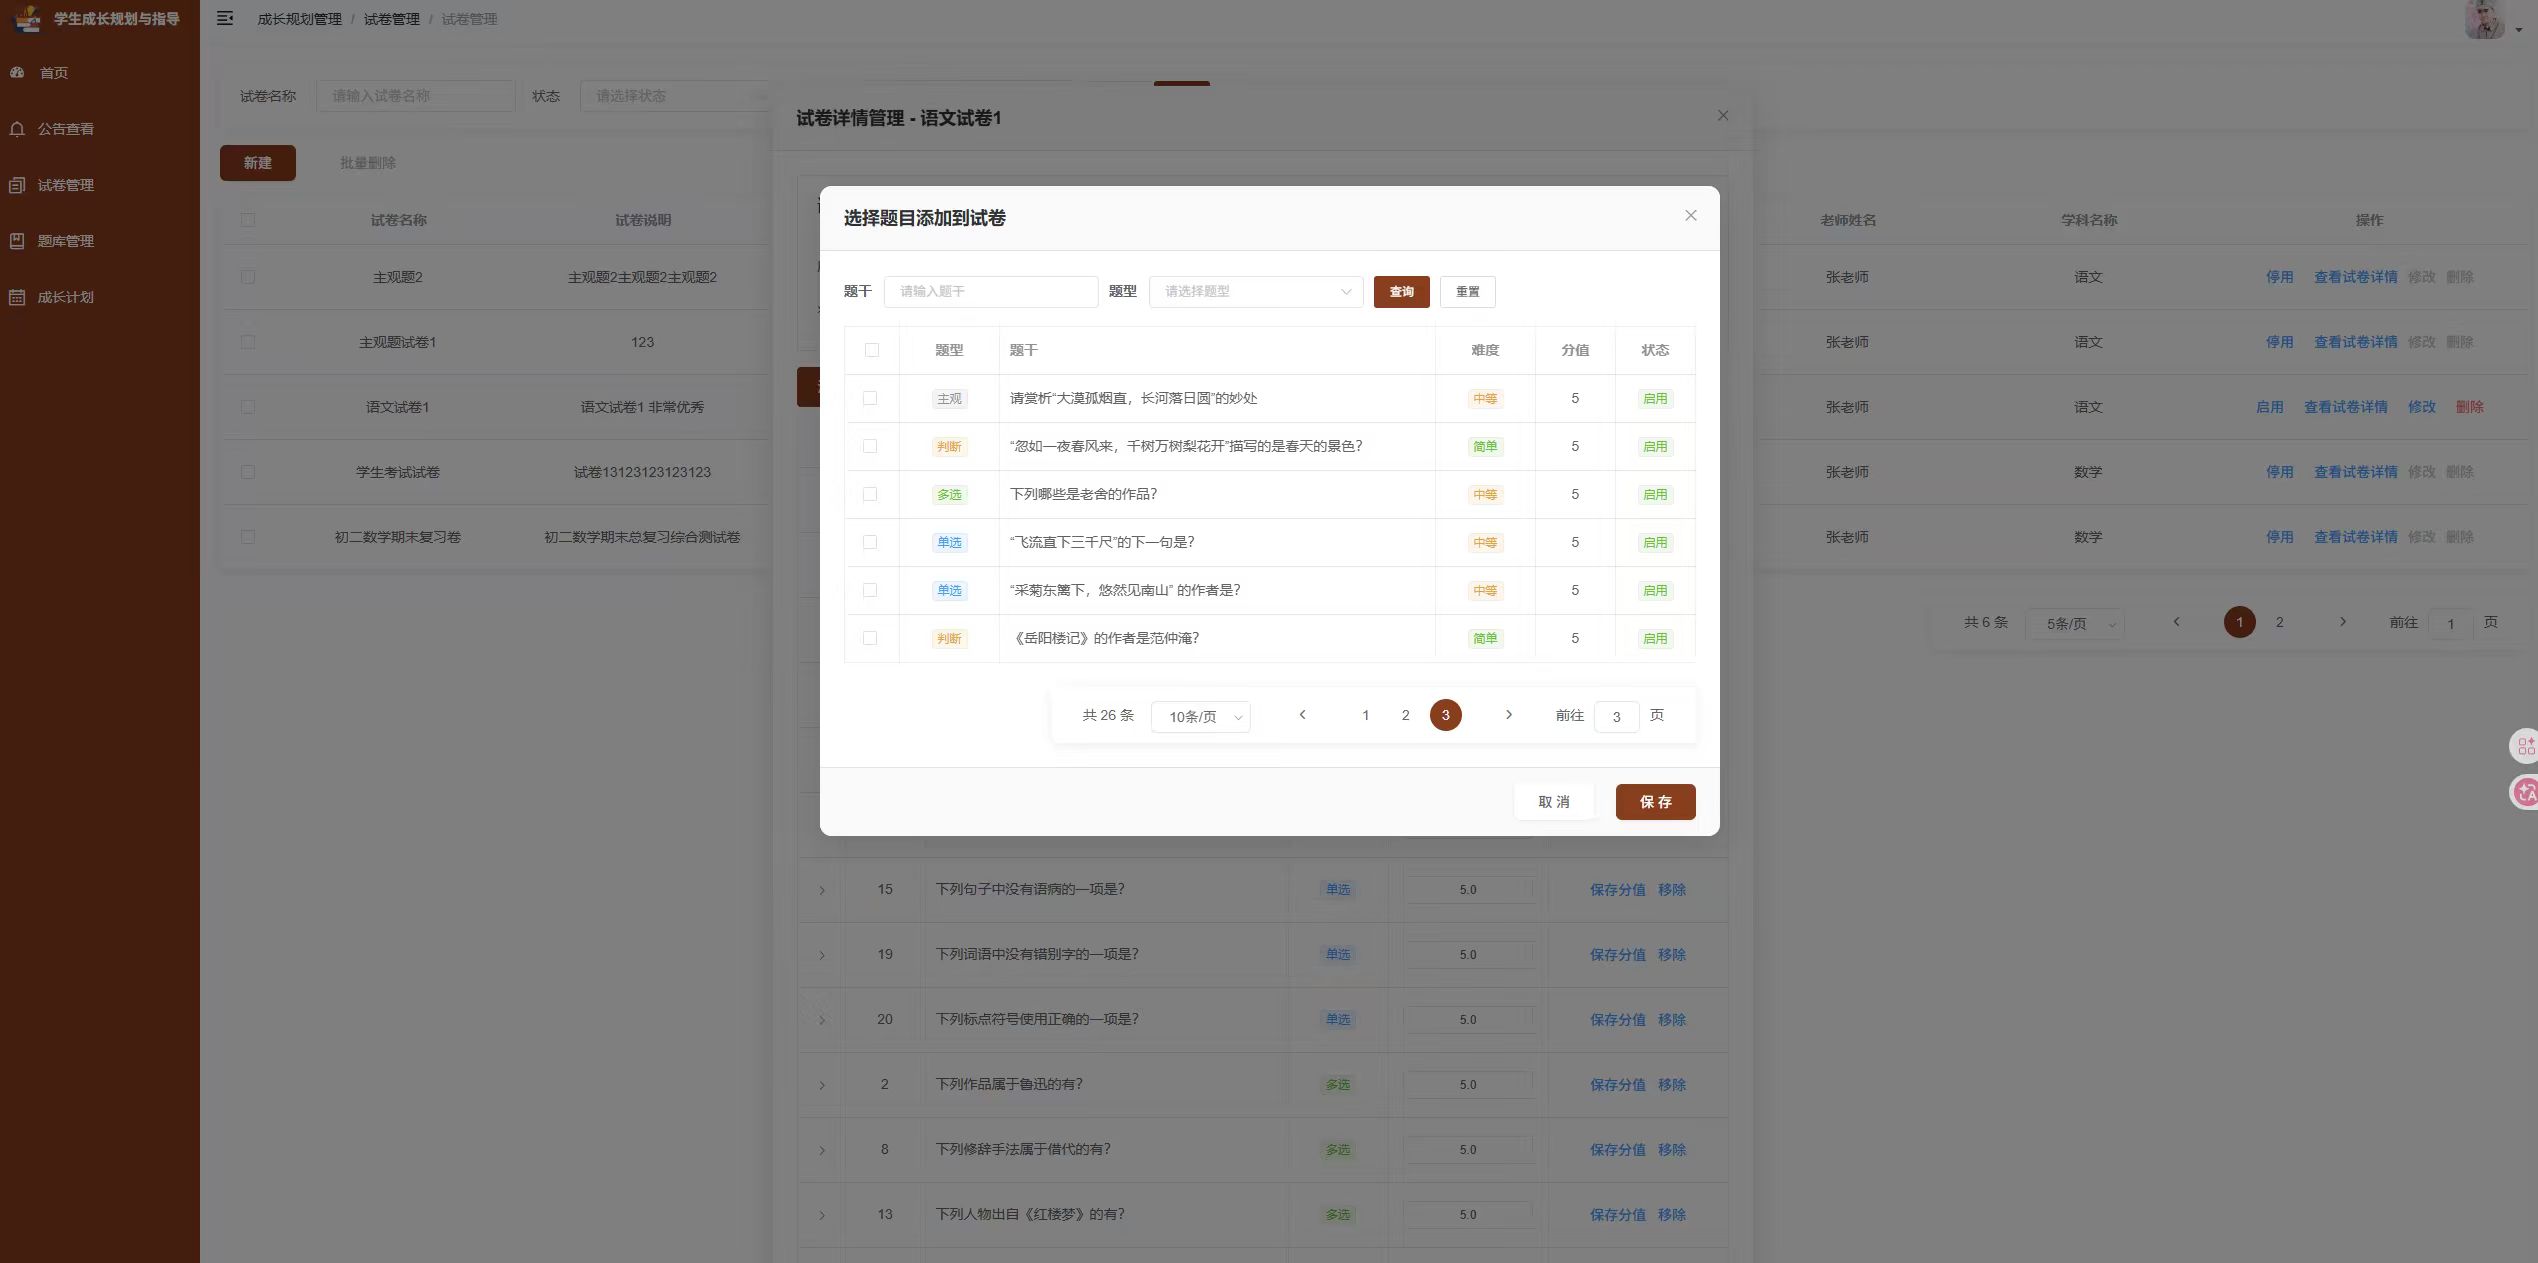Open the 5条/页 dropdown in background list
The image size is (2538, 1263).
(2075, 624)
